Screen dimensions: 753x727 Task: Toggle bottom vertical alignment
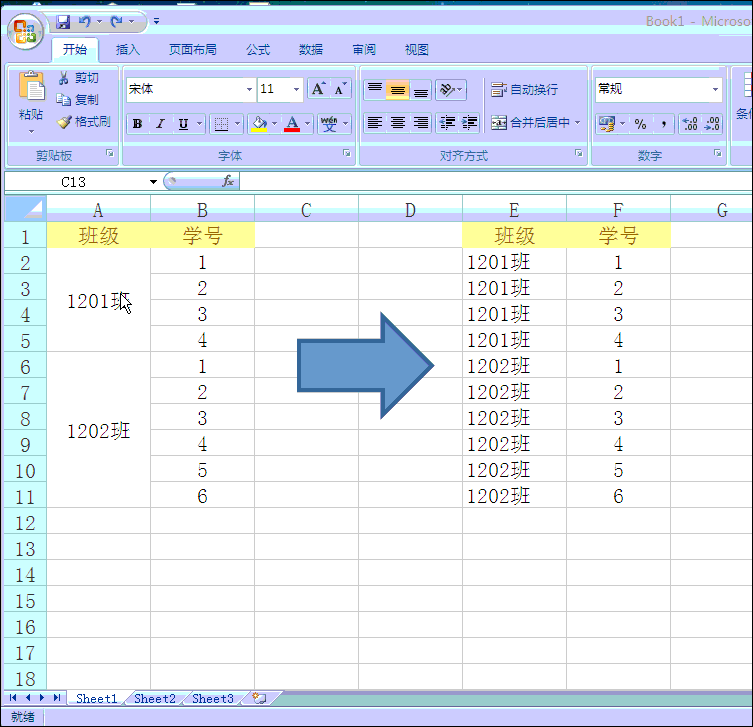pyautogui.click(x=421, y=90)
